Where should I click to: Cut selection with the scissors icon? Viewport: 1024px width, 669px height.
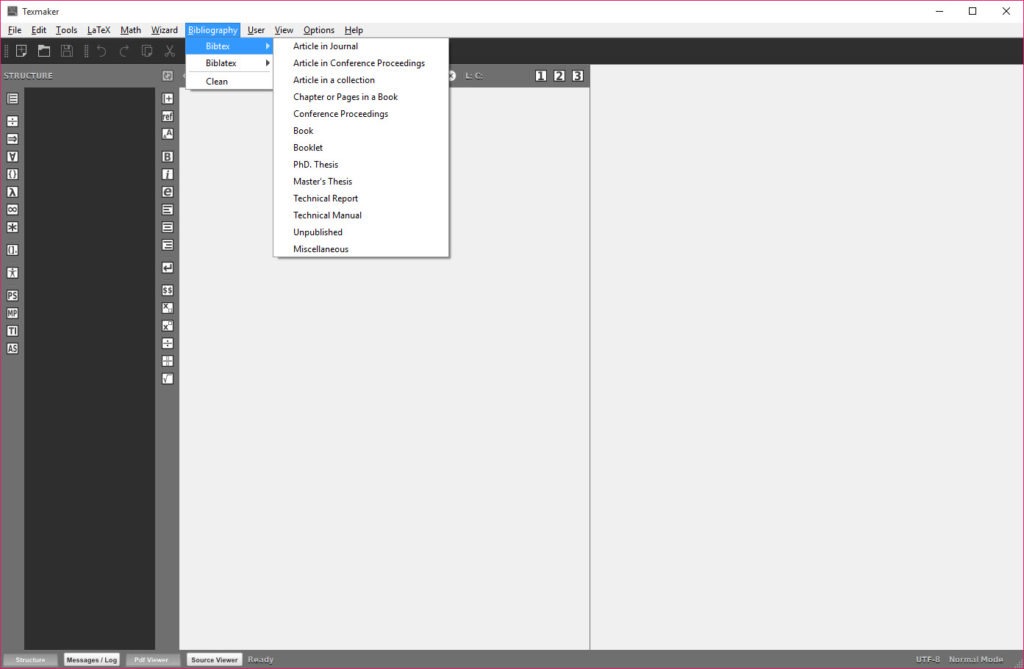(170, 51)
